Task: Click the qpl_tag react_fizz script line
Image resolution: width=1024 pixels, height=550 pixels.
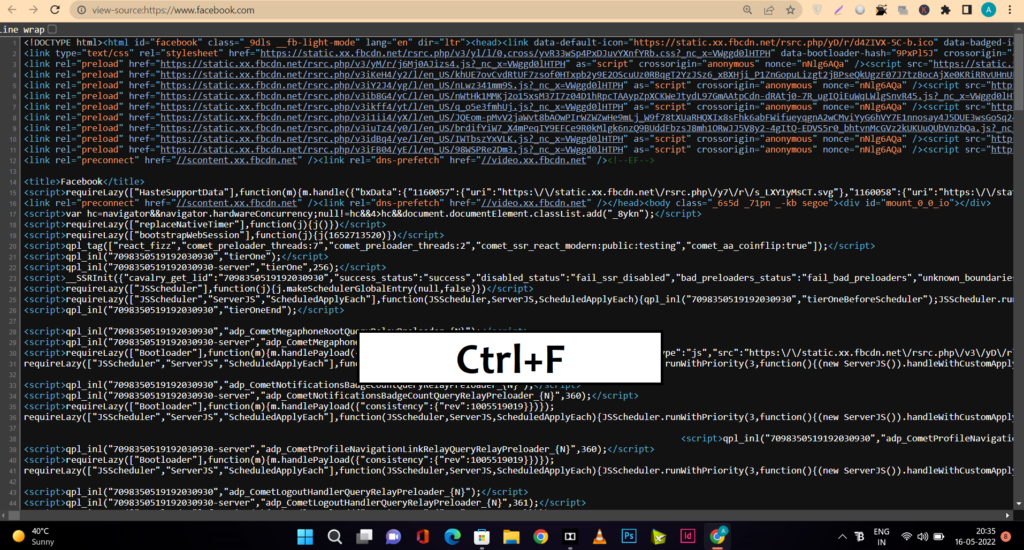Action: pos(449,246)
